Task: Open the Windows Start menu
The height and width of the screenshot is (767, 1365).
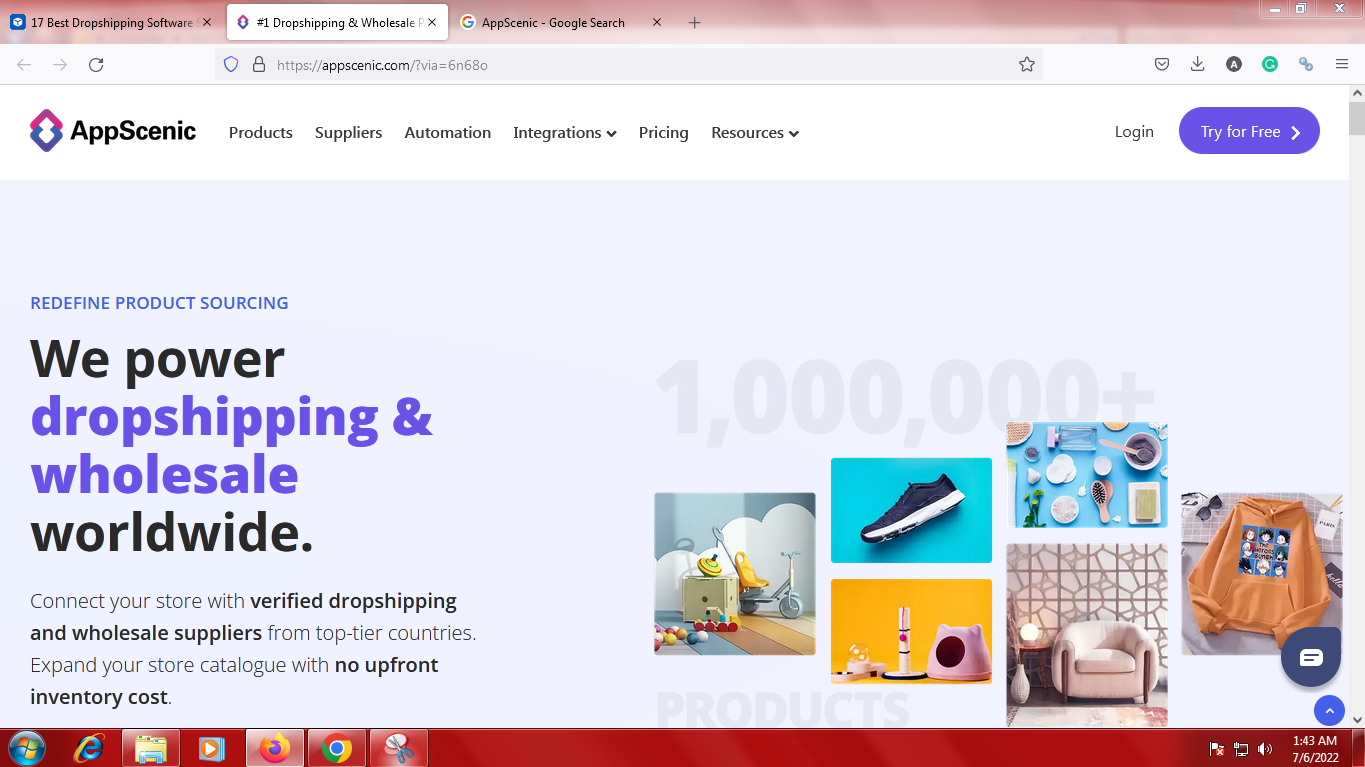Action: pos(26,748)
